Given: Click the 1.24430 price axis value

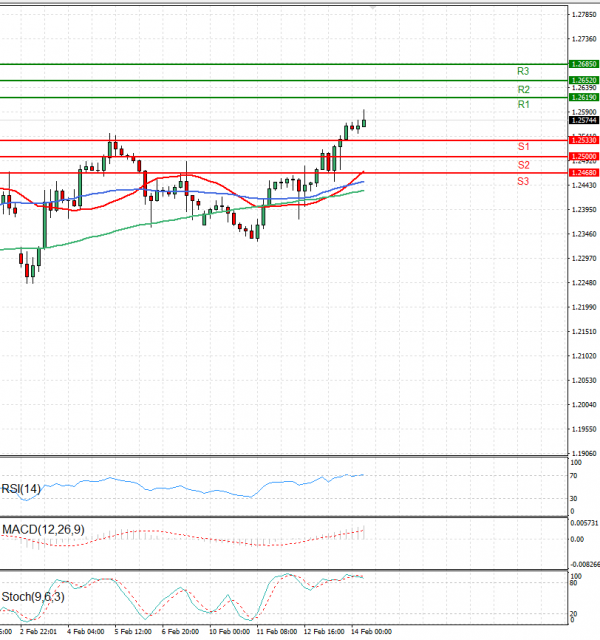Looking at the screenshot, I should point(584,185).
